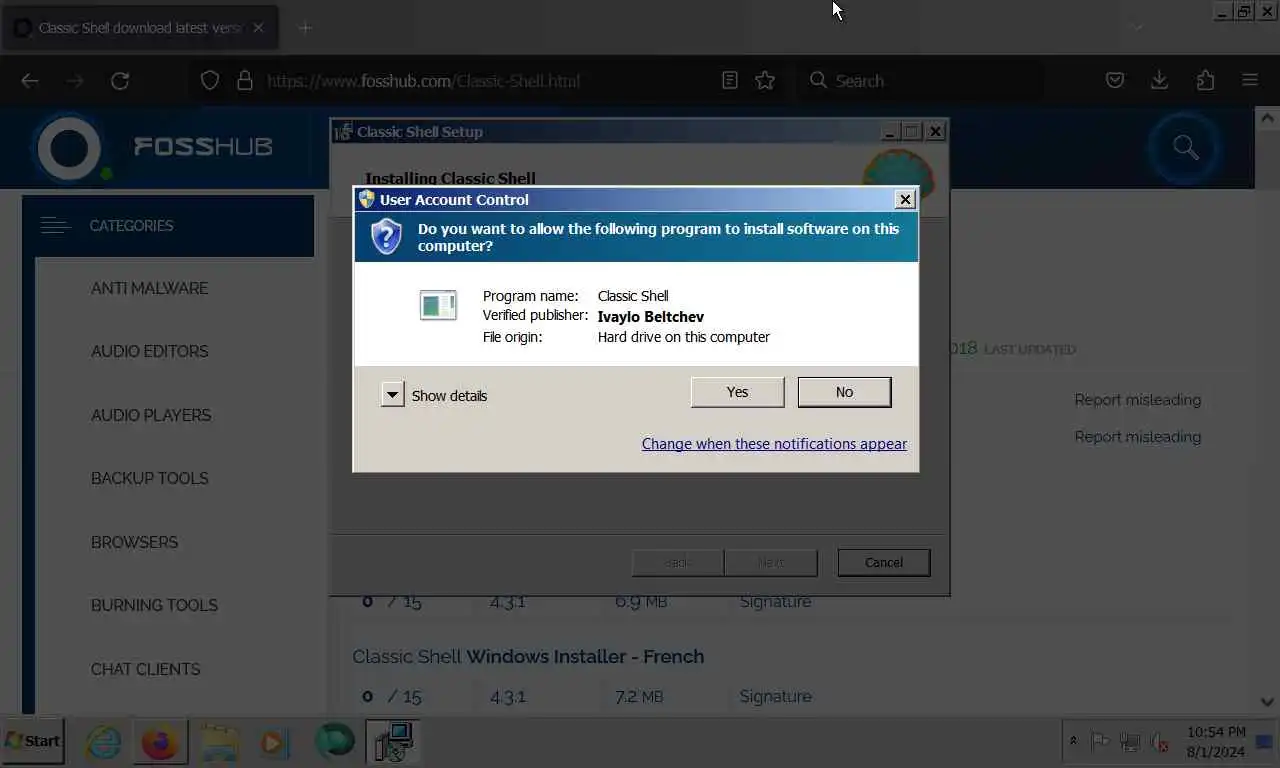
Task: Toggle reader view icon
Action: click(x=730, y=81)
